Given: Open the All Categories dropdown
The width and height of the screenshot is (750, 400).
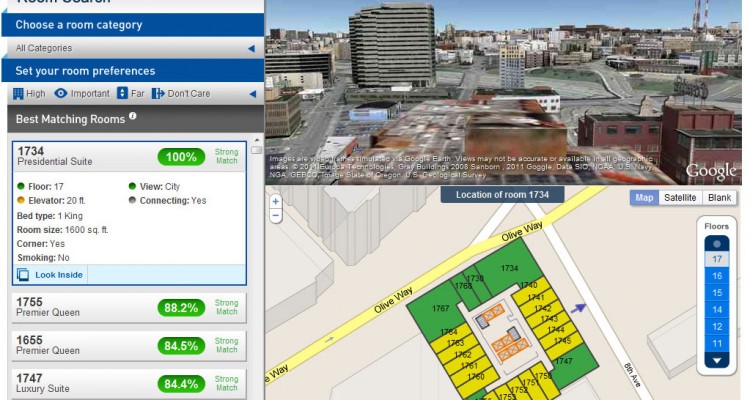Looking at the screenshot, I should [x=132, y=48].
